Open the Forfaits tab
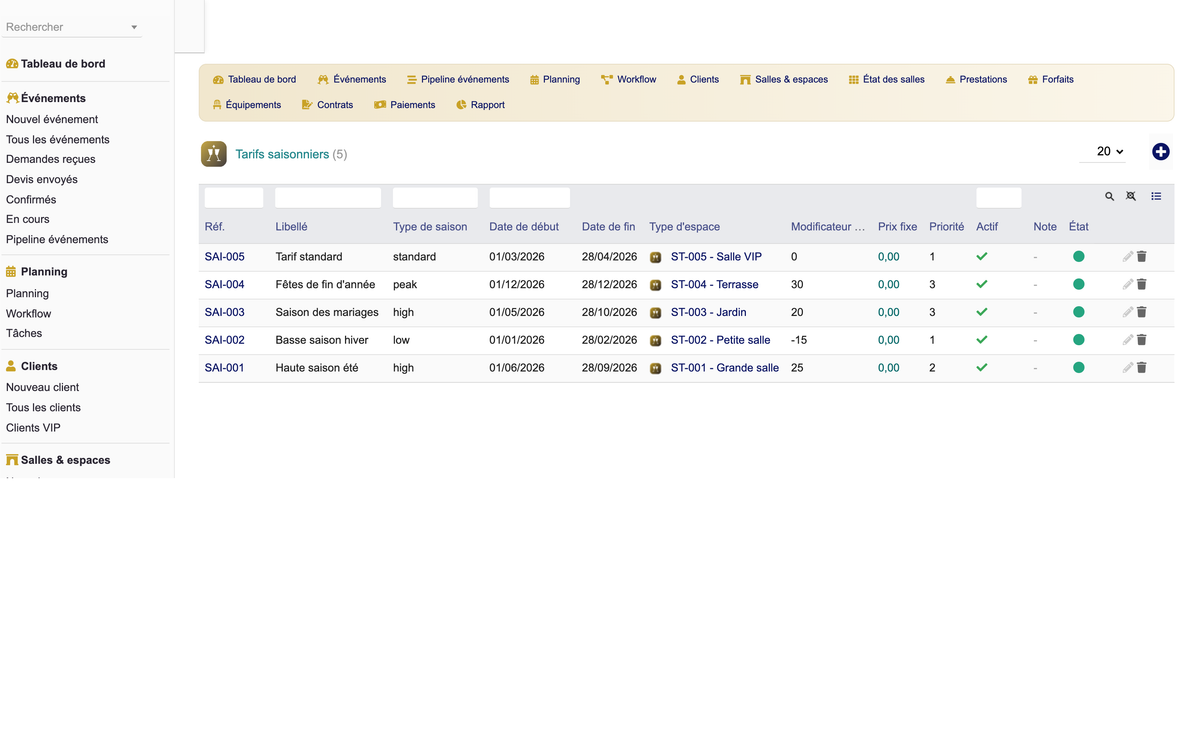1200x743 pixels. tap(1051, 80)
